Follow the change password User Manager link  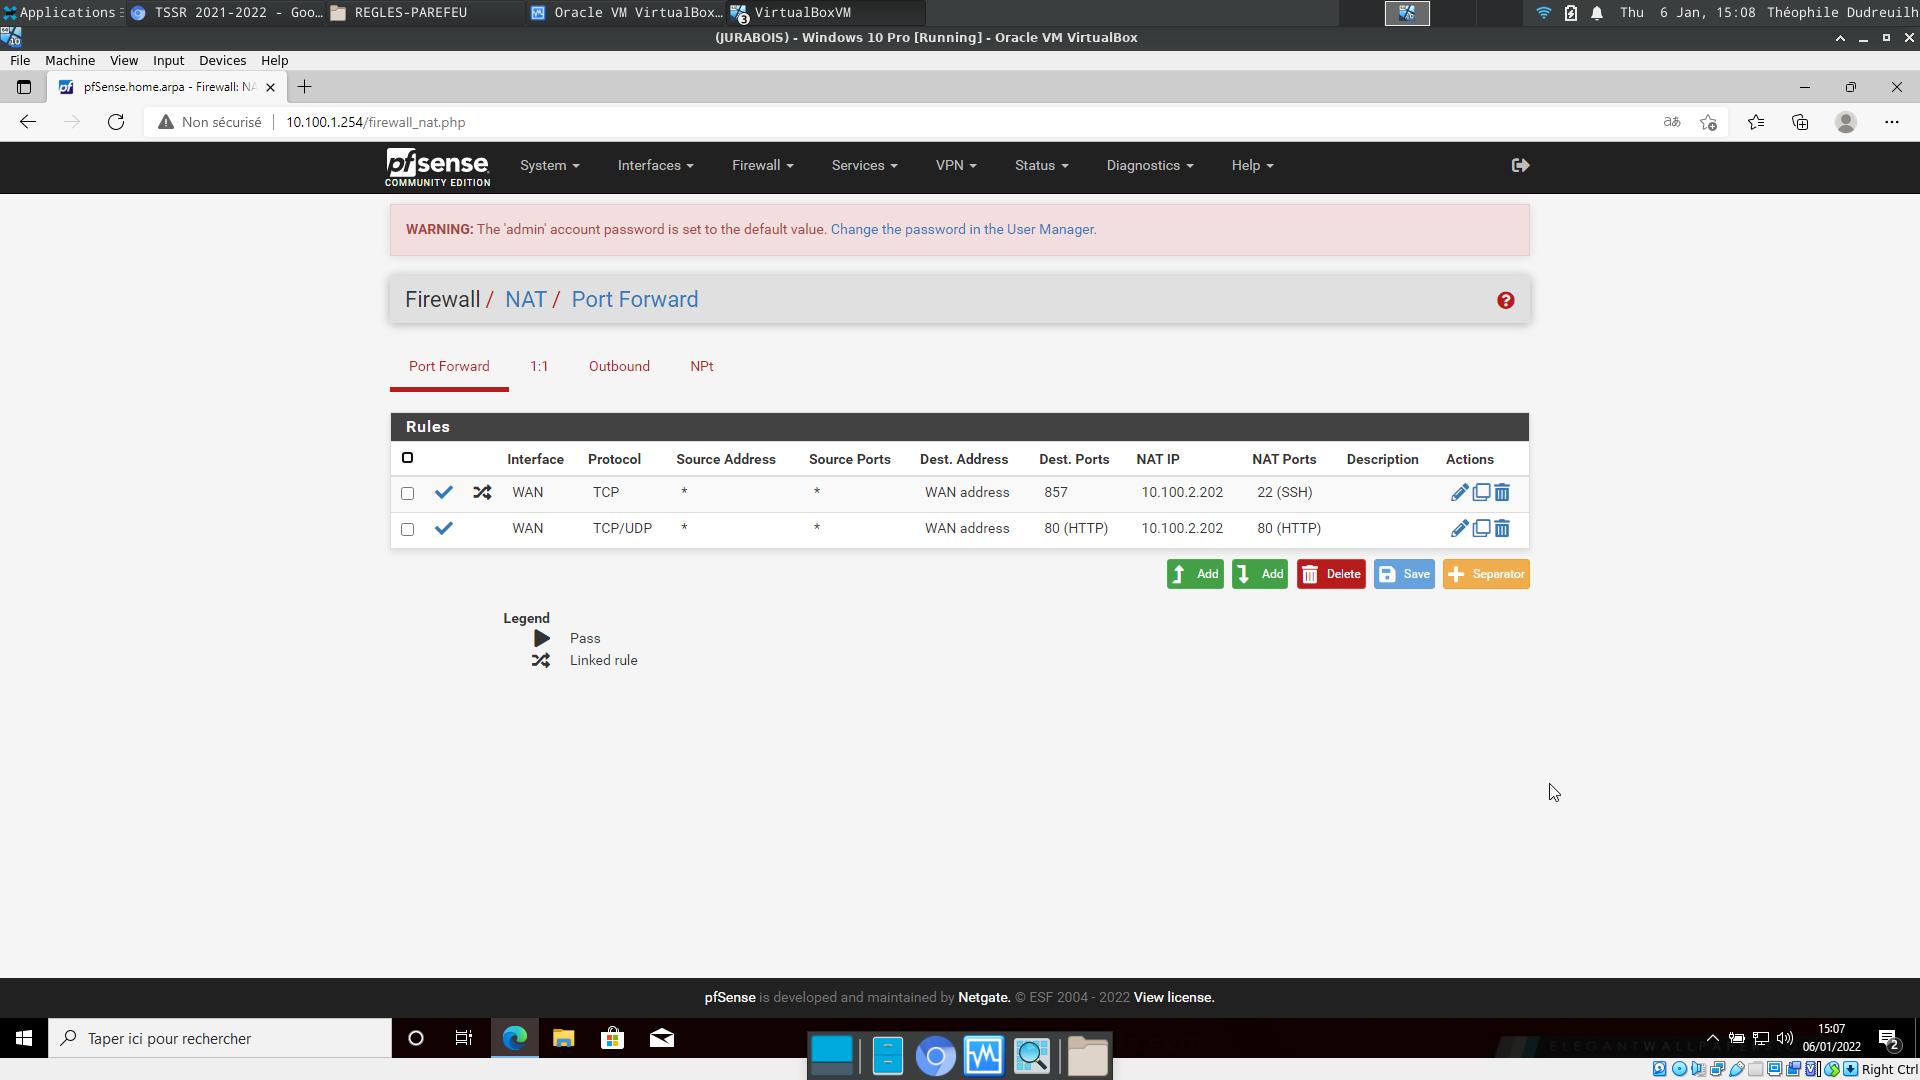click(x=963, y=230)
